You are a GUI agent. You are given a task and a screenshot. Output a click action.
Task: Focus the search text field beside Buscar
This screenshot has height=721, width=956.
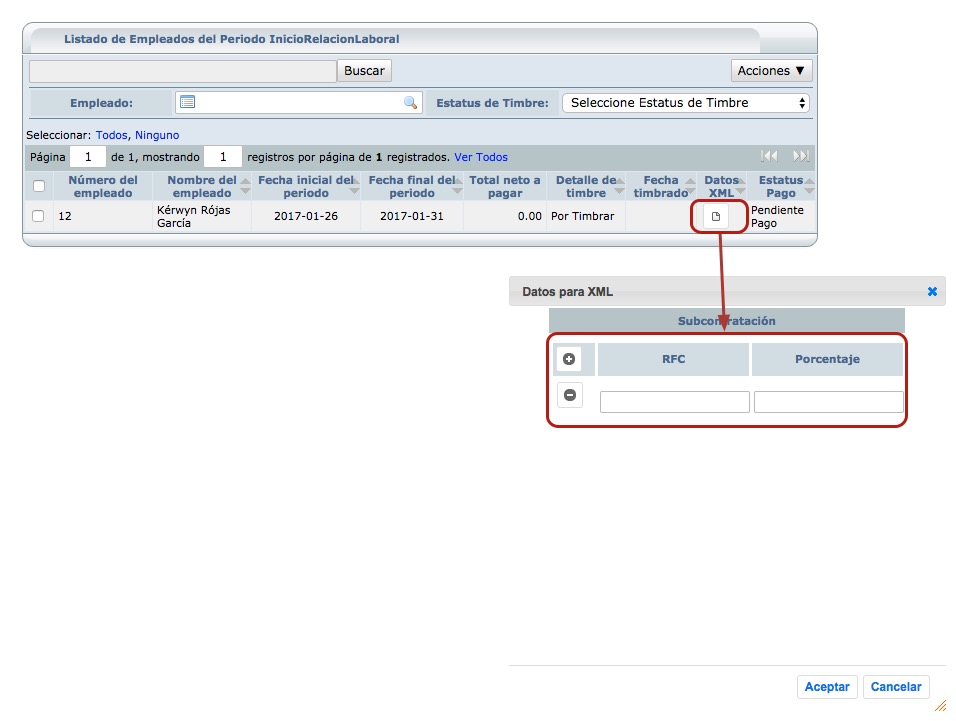pos(183,71)
